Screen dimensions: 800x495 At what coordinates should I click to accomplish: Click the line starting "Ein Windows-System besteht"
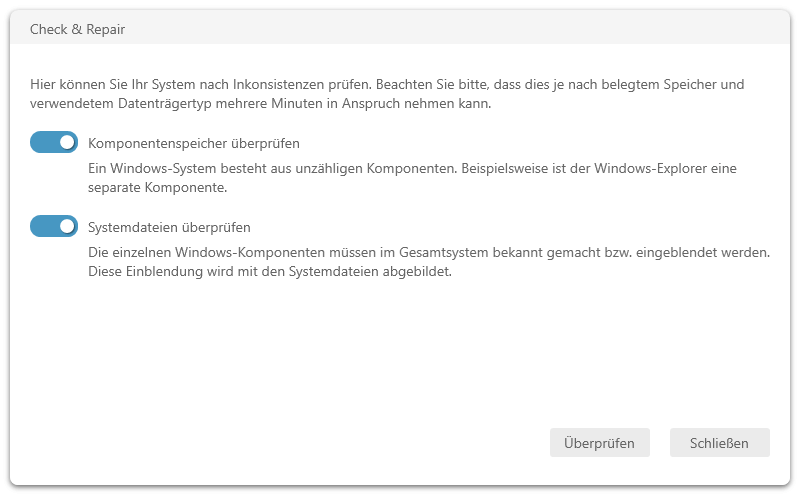(x=412, y=169)
